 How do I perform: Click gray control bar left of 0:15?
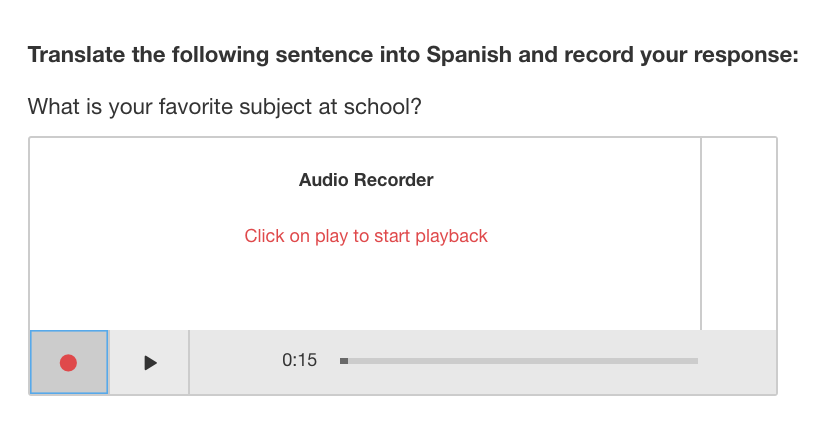(x=235, y=362)
